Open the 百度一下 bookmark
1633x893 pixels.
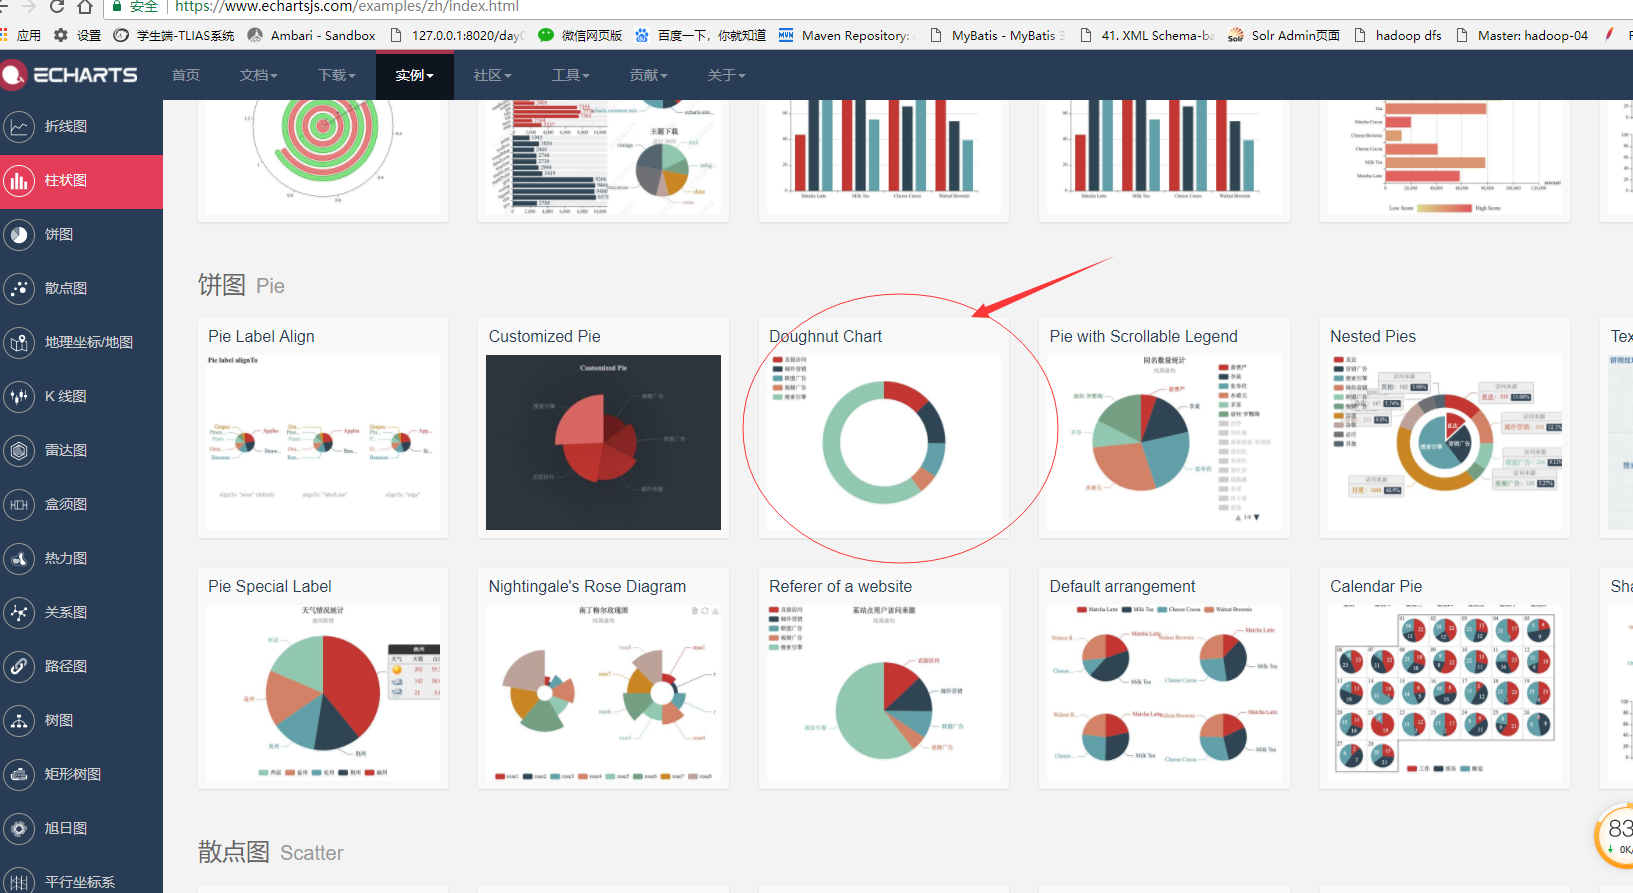700,35
